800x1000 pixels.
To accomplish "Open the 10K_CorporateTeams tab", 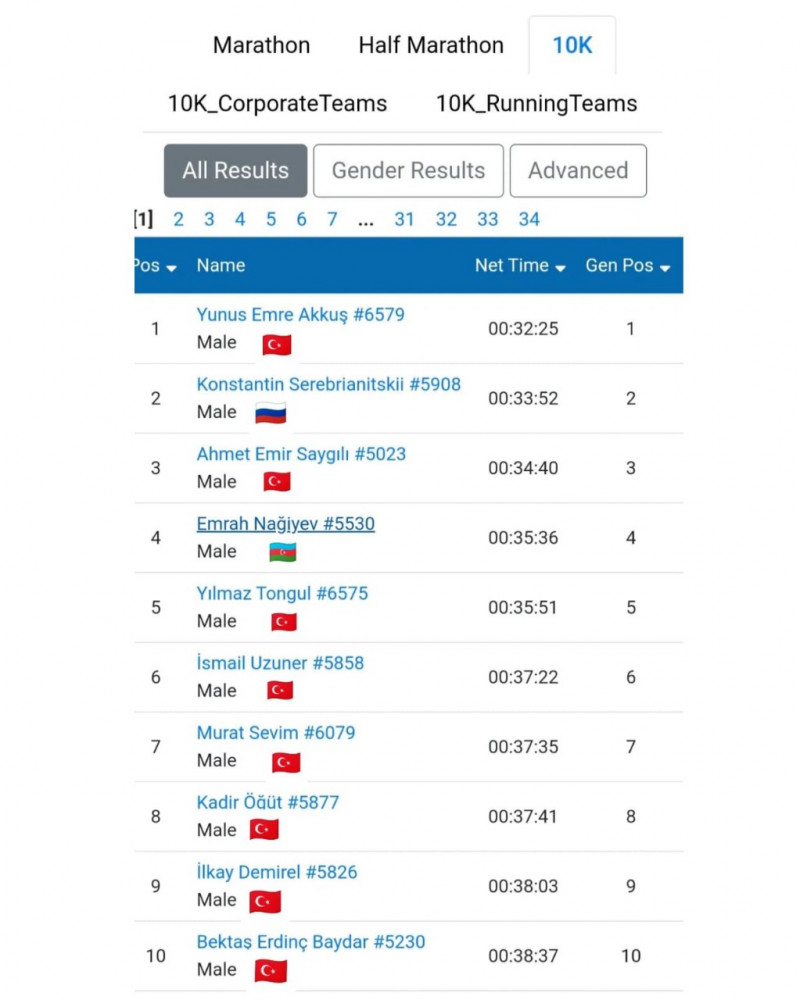I will coord(278,103).
